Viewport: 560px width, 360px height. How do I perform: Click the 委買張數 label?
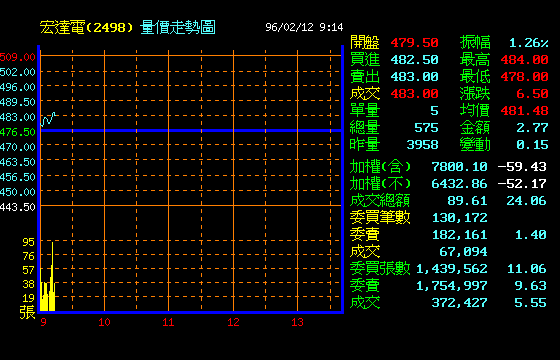[x=380, y=269]
